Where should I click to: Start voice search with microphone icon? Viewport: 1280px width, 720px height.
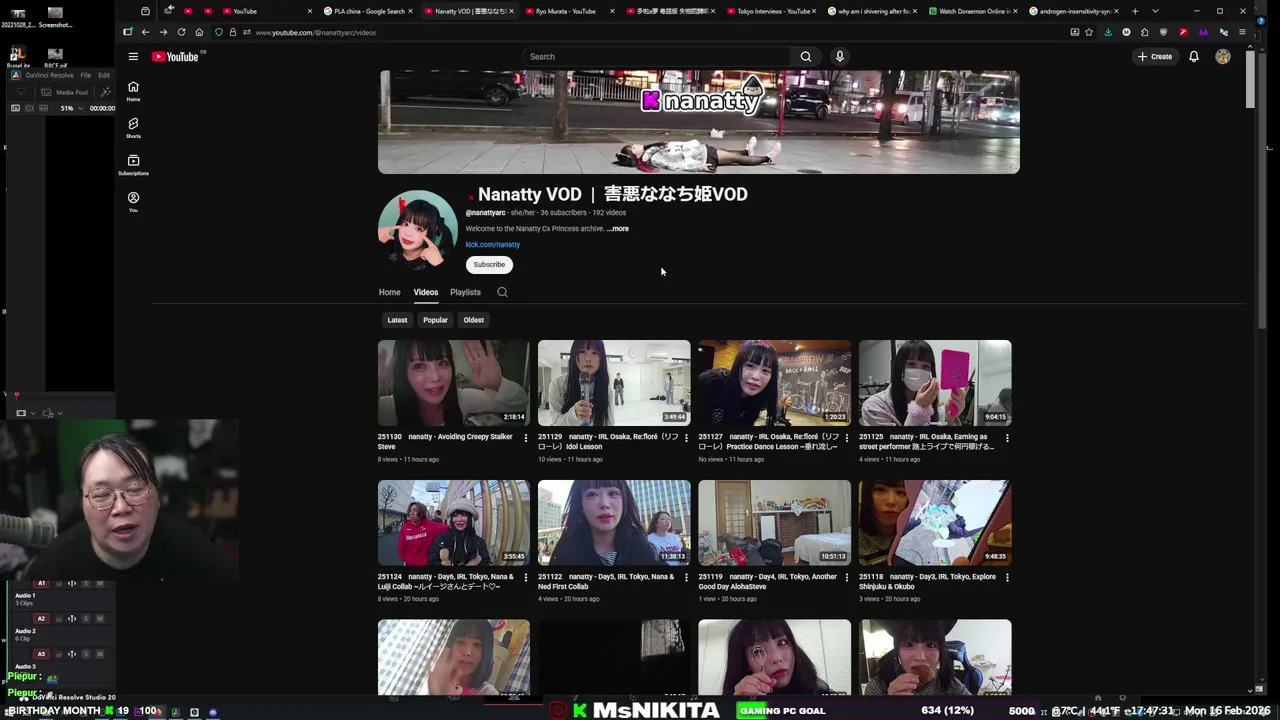click(840, 57)
